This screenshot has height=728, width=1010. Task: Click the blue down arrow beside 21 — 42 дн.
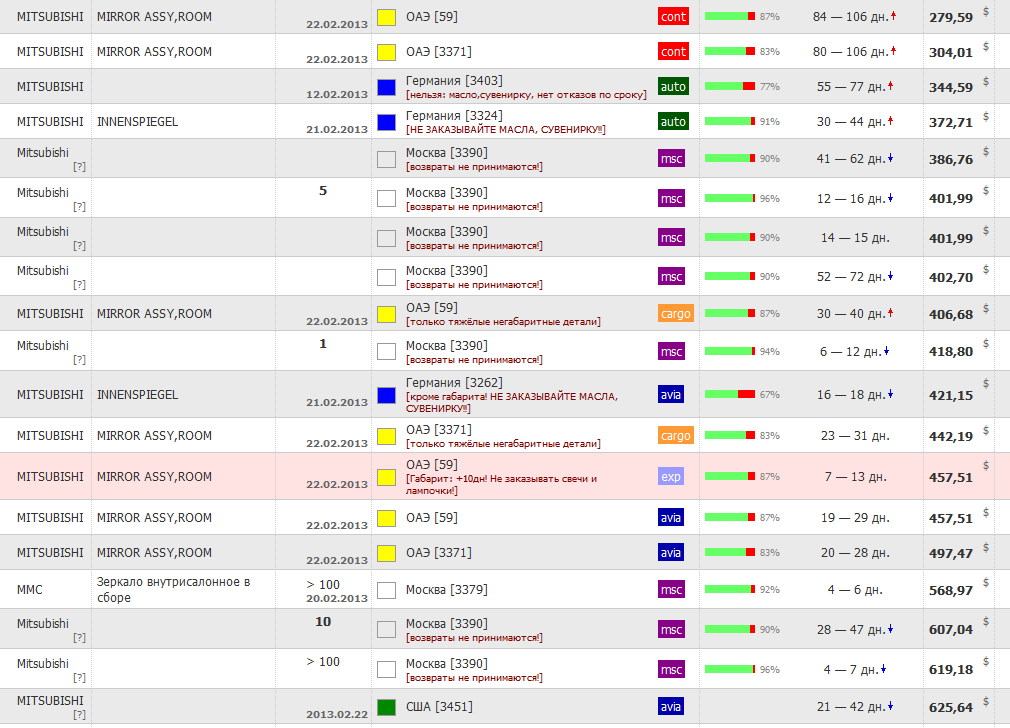890,706
